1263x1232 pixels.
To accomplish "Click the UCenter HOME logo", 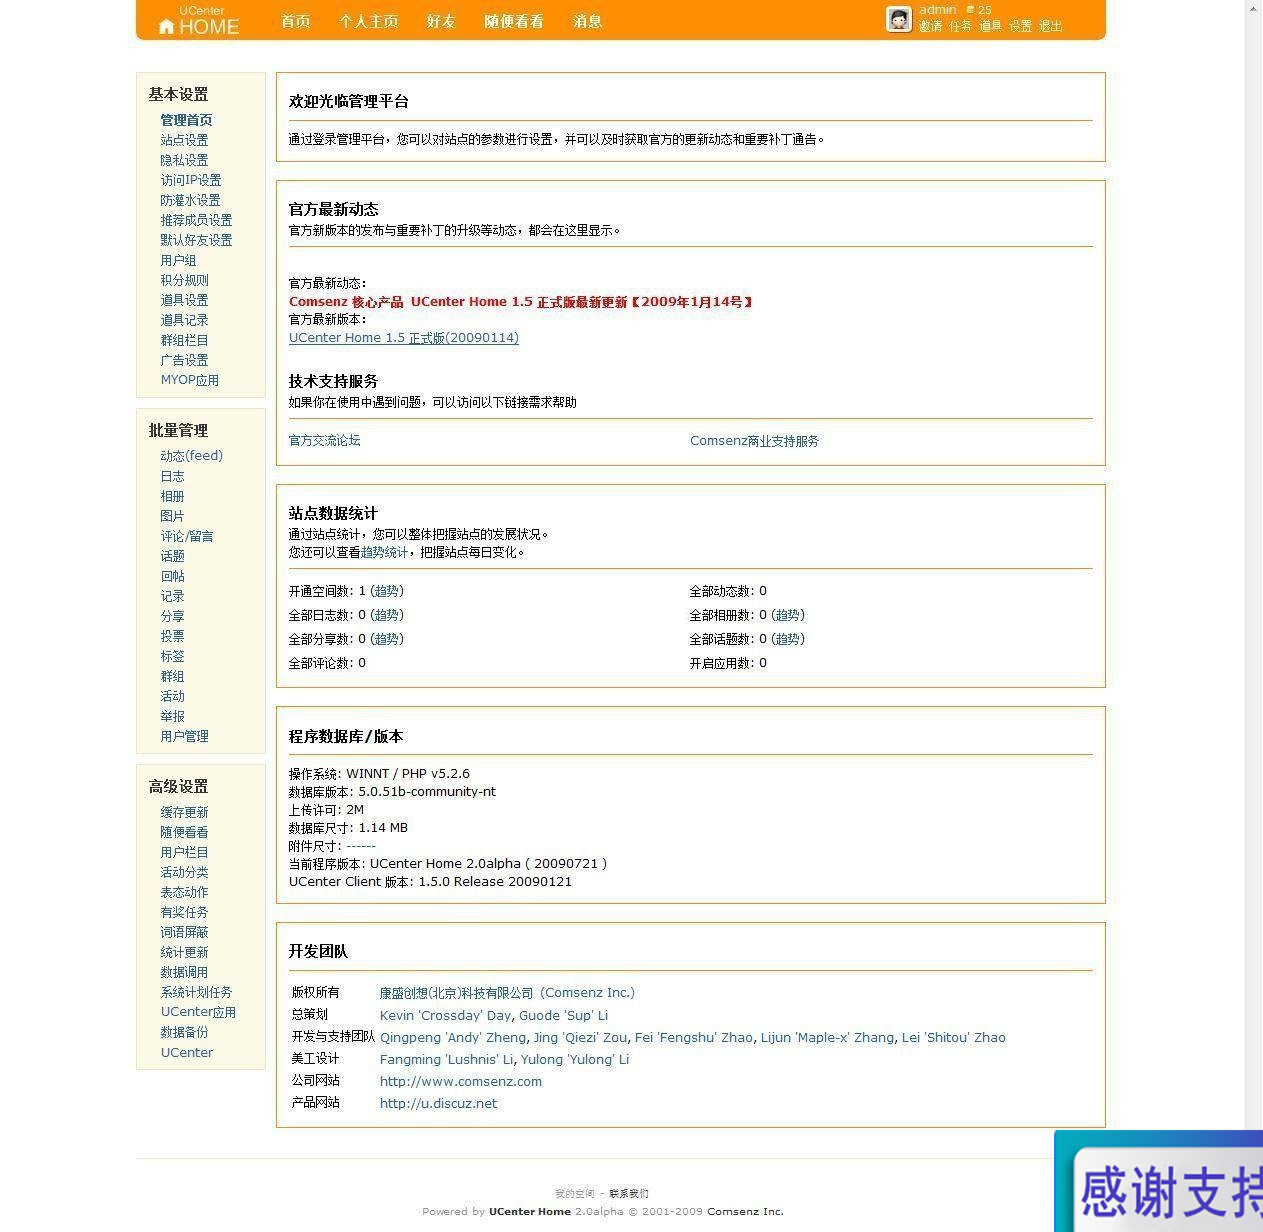I will [x=200, y=21].
